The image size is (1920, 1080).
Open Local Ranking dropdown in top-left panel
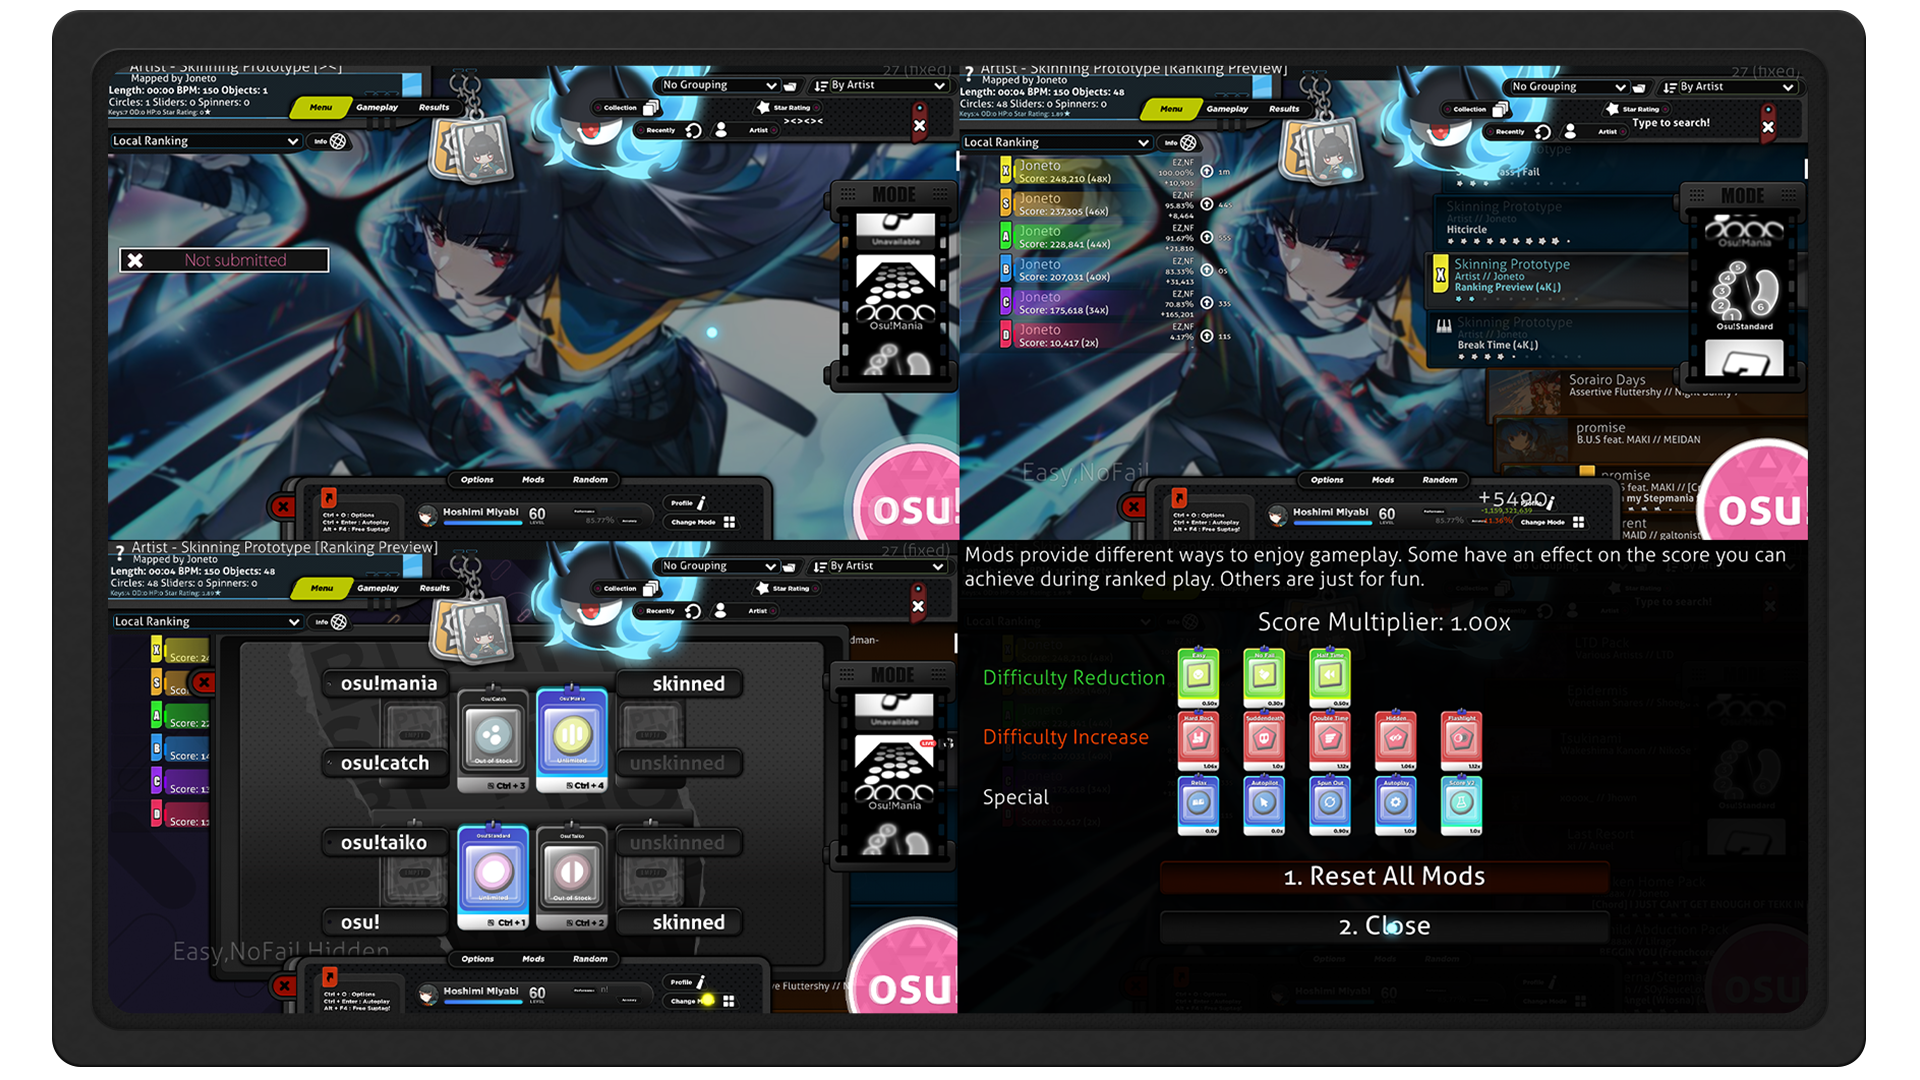tap(205, 141)
